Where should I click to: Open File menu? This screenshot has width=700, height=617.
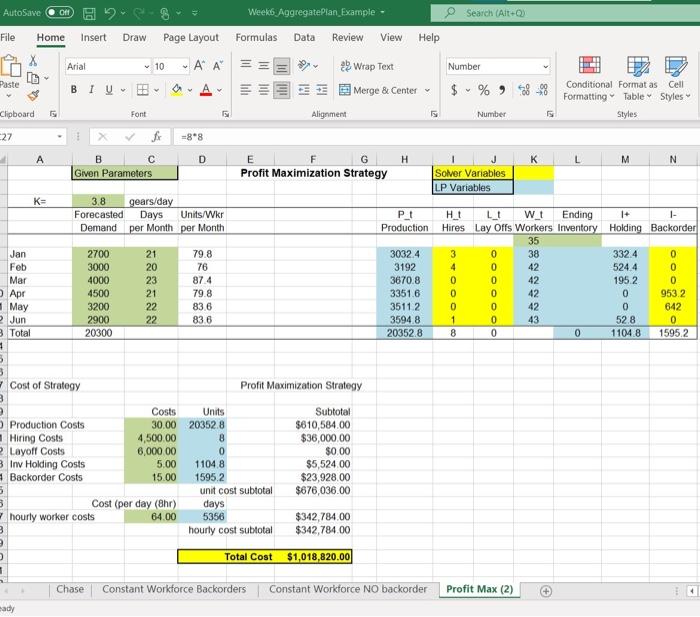click(x=8, y=38)
